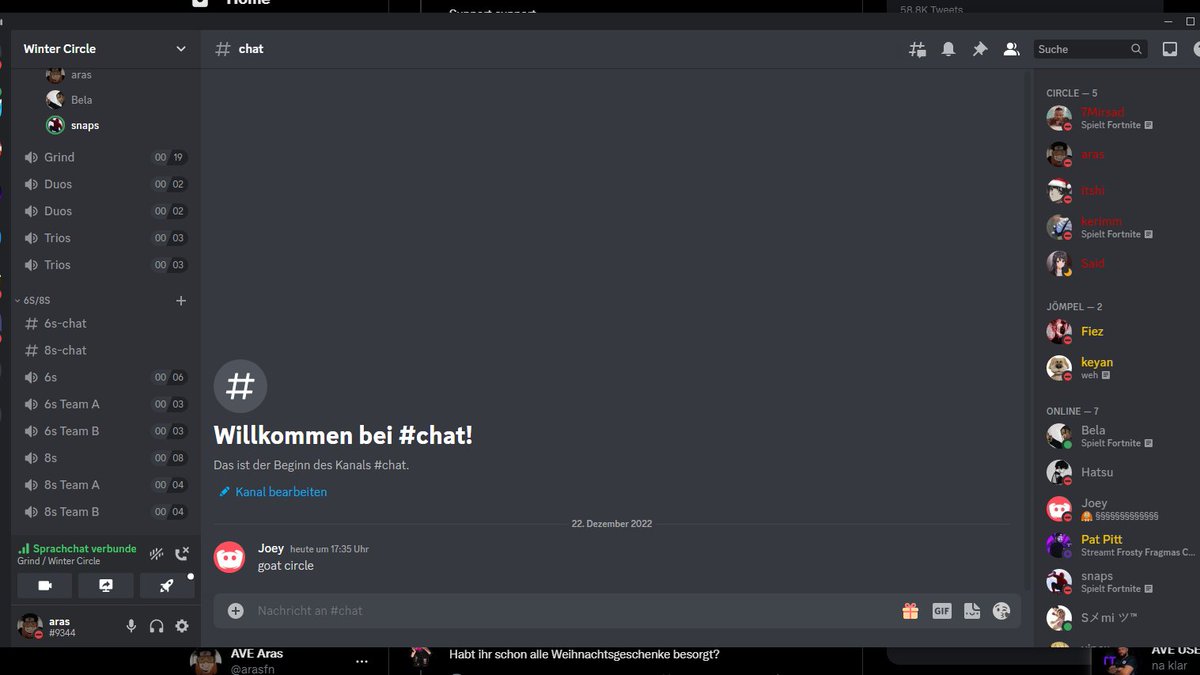The image size is (1200, 675).
Task: Turn on the camera button
Action: 45,586
